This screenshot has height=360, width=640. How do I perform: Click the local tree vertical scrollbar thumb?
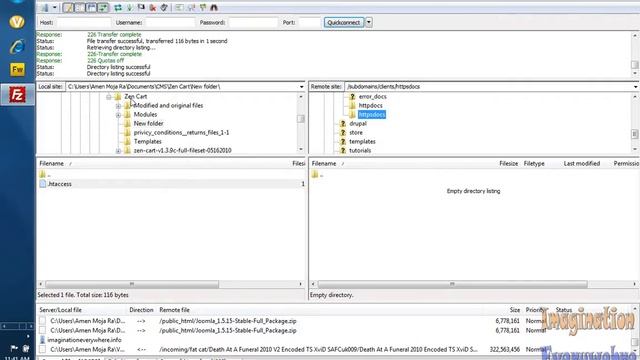coord(301,119)
